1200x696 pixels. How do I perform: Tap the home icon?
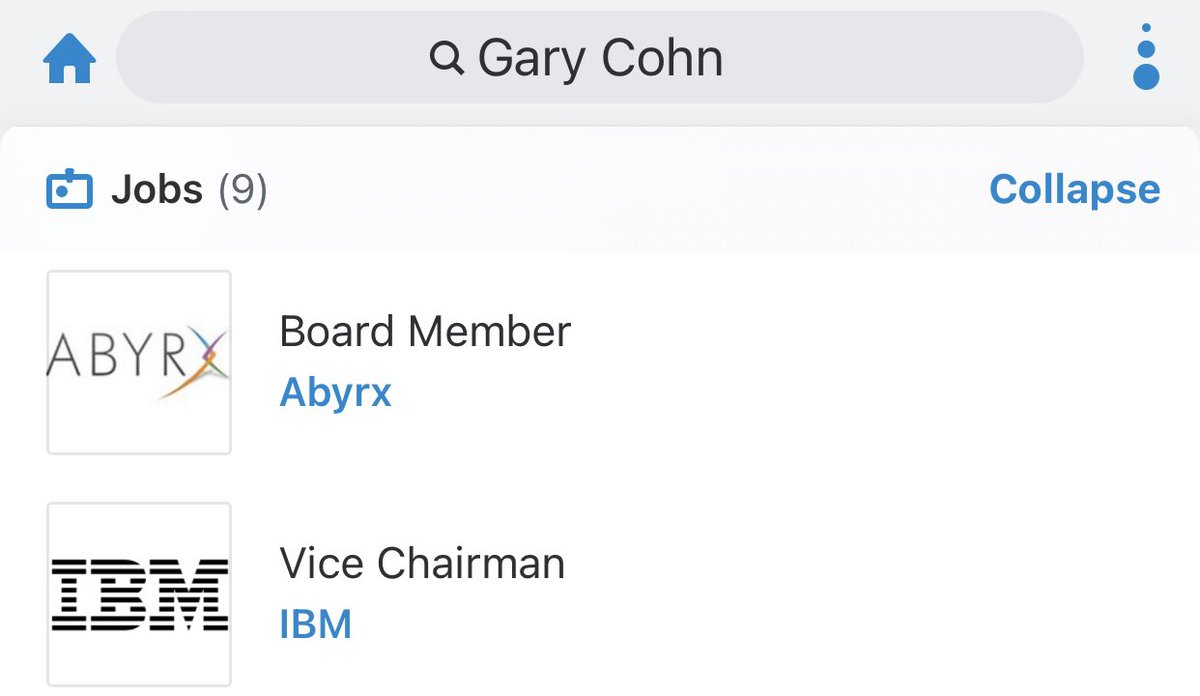tap(69, 59)
